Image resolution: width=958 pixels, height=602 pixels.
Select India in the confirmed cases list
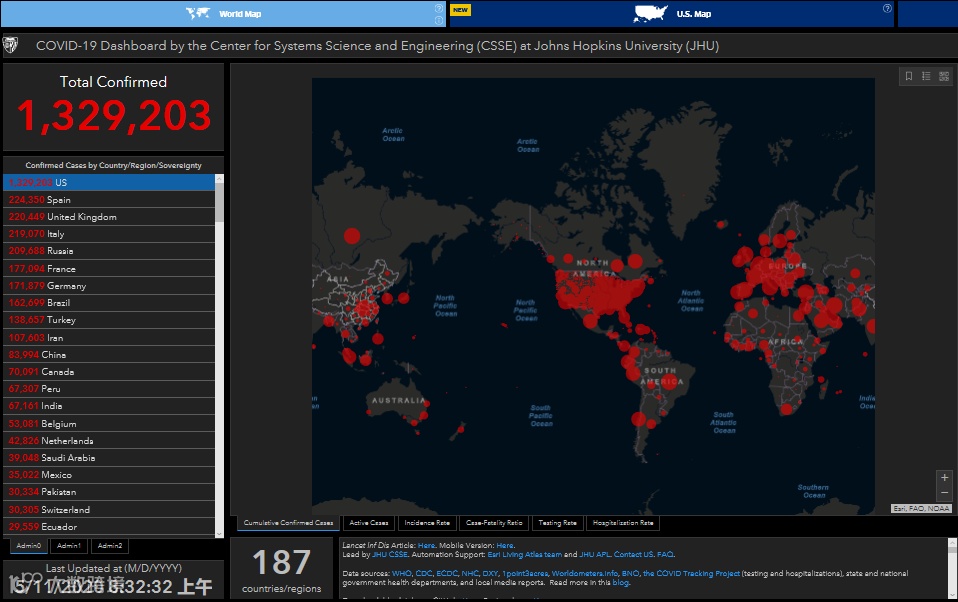pos(109,406)
